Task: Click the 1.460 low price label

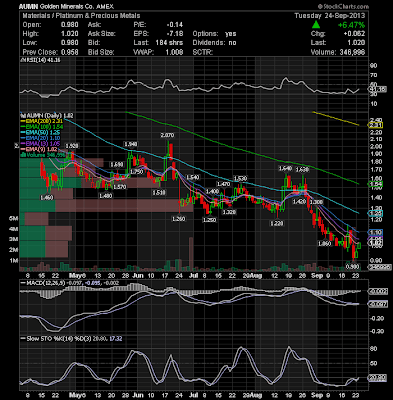Action: (x=46, y=198)
